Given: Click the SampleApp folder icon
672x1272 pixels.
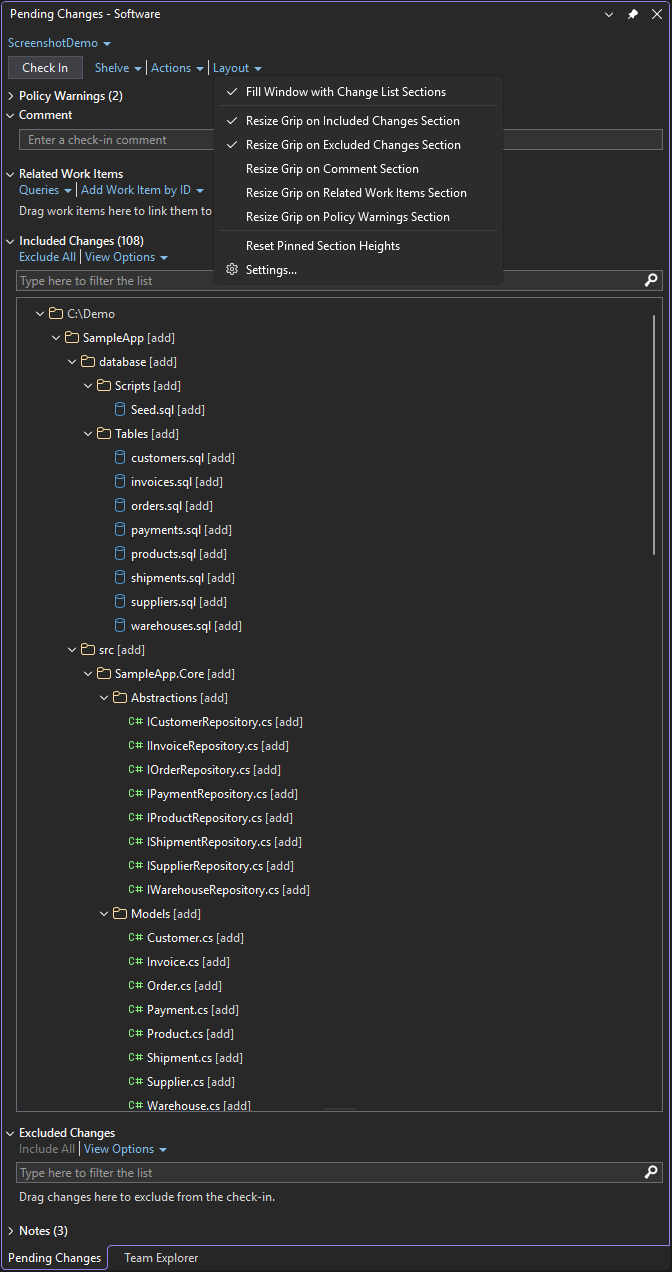Looking at the screenshot, I should [72, 338].
